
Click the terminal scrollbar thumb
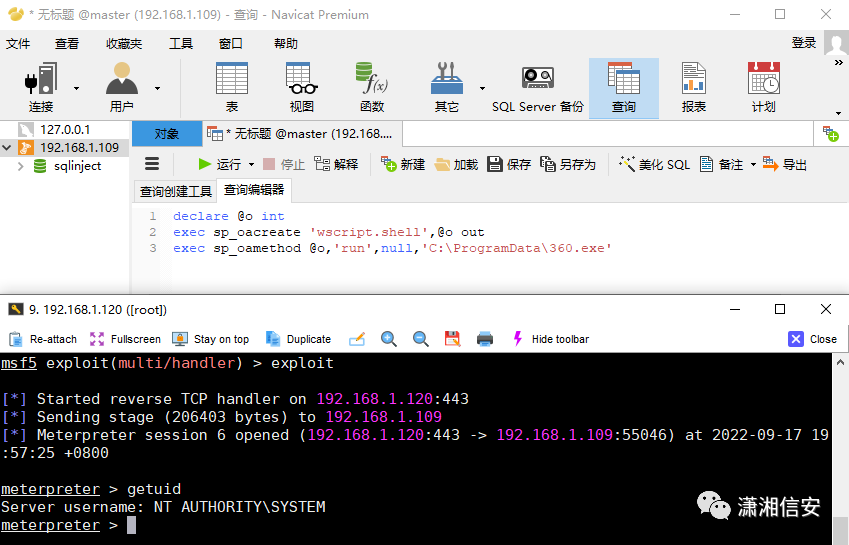(x=840, y=530)
